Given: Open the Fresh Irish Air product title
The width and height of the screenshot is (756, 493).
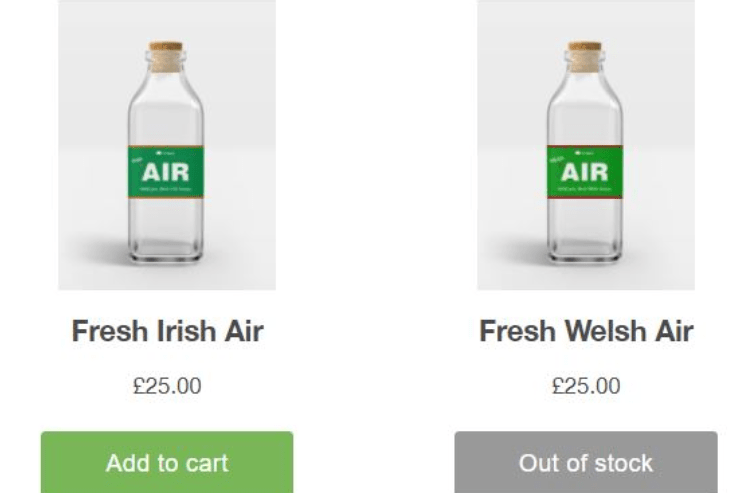Looking at the screenshot, I should (x=167, y=332).
